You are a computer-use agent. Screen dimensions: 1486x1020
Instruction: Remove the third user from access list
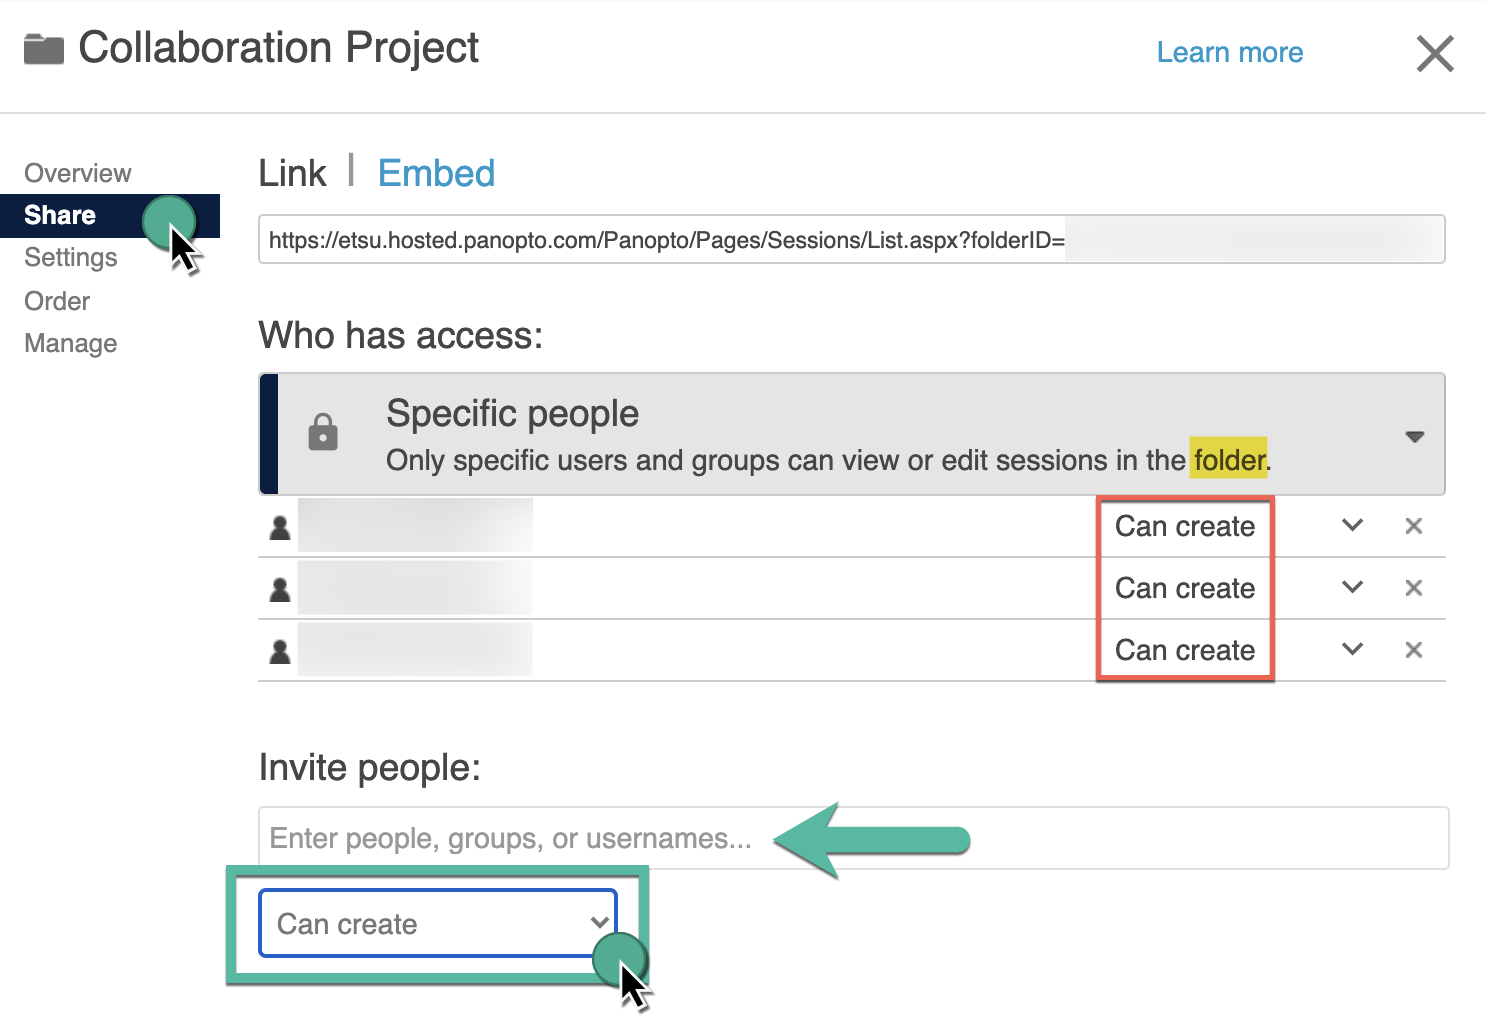[x=1413, y=650]
